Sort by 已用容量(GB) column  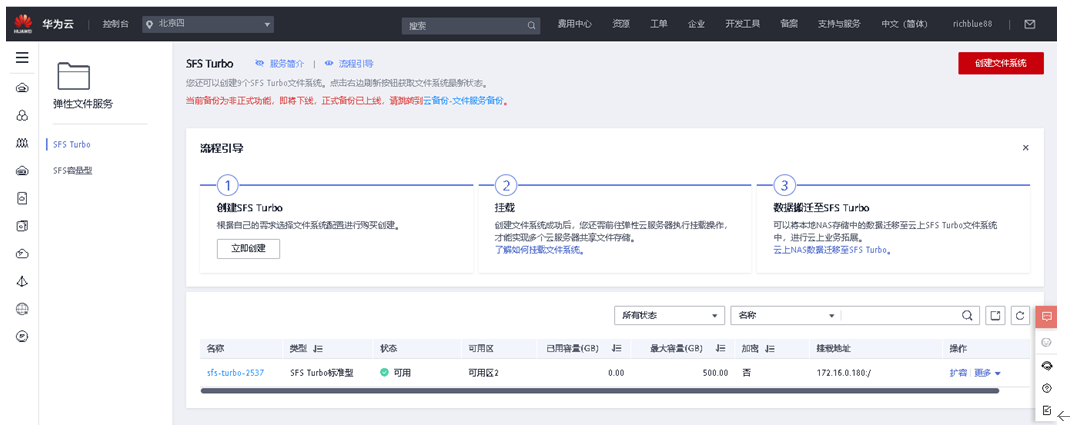pos(617,348)
